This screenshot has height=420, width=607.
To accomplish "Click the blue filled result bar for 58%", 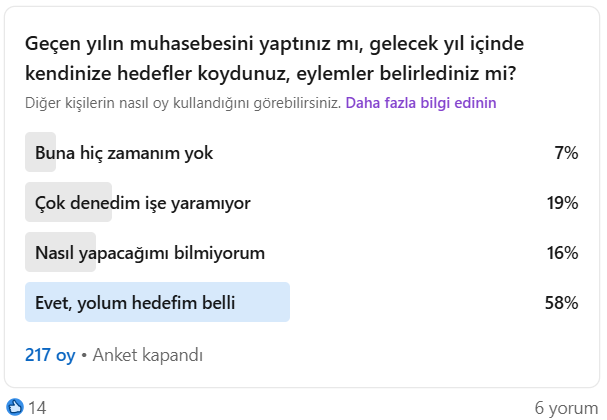I will point(158,302).
